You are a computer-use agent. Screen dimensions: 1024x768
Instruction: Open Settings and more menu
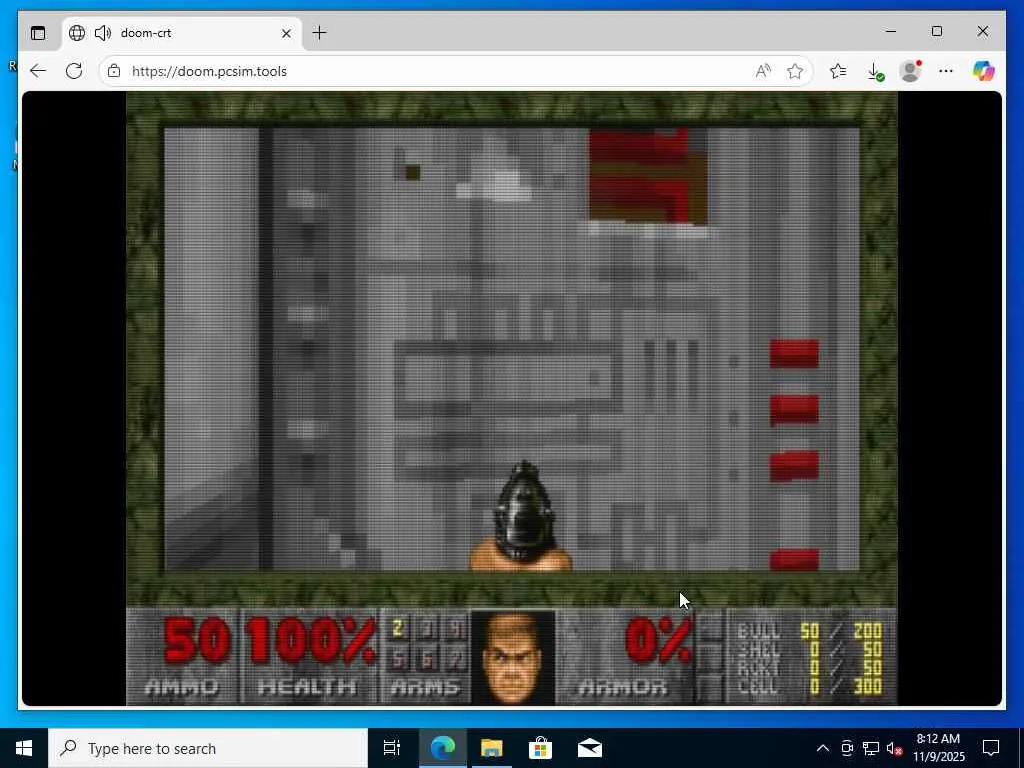click(x=946, y=71)
